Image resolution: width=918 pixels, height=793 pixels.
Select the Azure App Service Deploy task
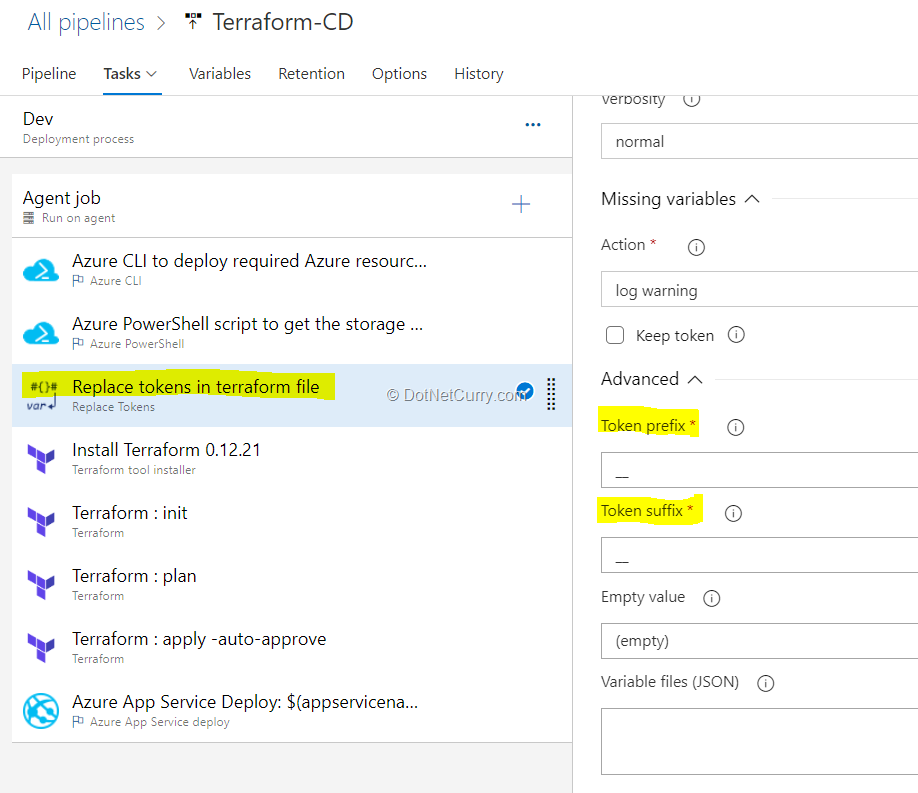coord(292,710)
